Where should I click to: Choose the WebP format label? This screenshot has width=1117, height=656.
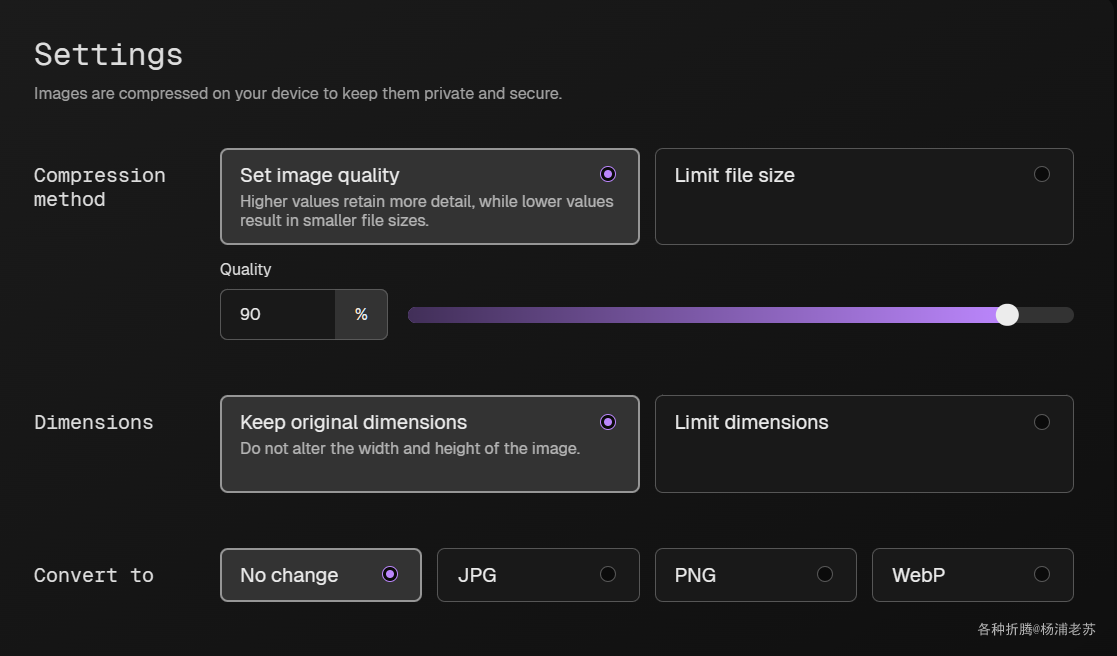[x=918, y=575]
